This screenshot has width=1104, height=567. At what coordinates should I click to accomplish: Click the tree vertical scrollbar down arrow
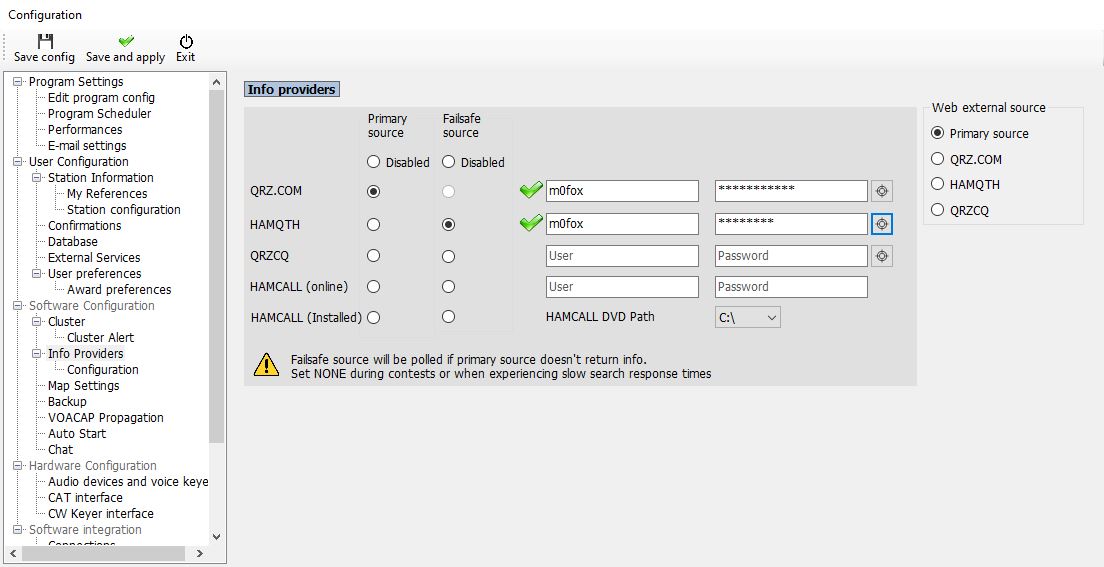[x=217, y=537]
